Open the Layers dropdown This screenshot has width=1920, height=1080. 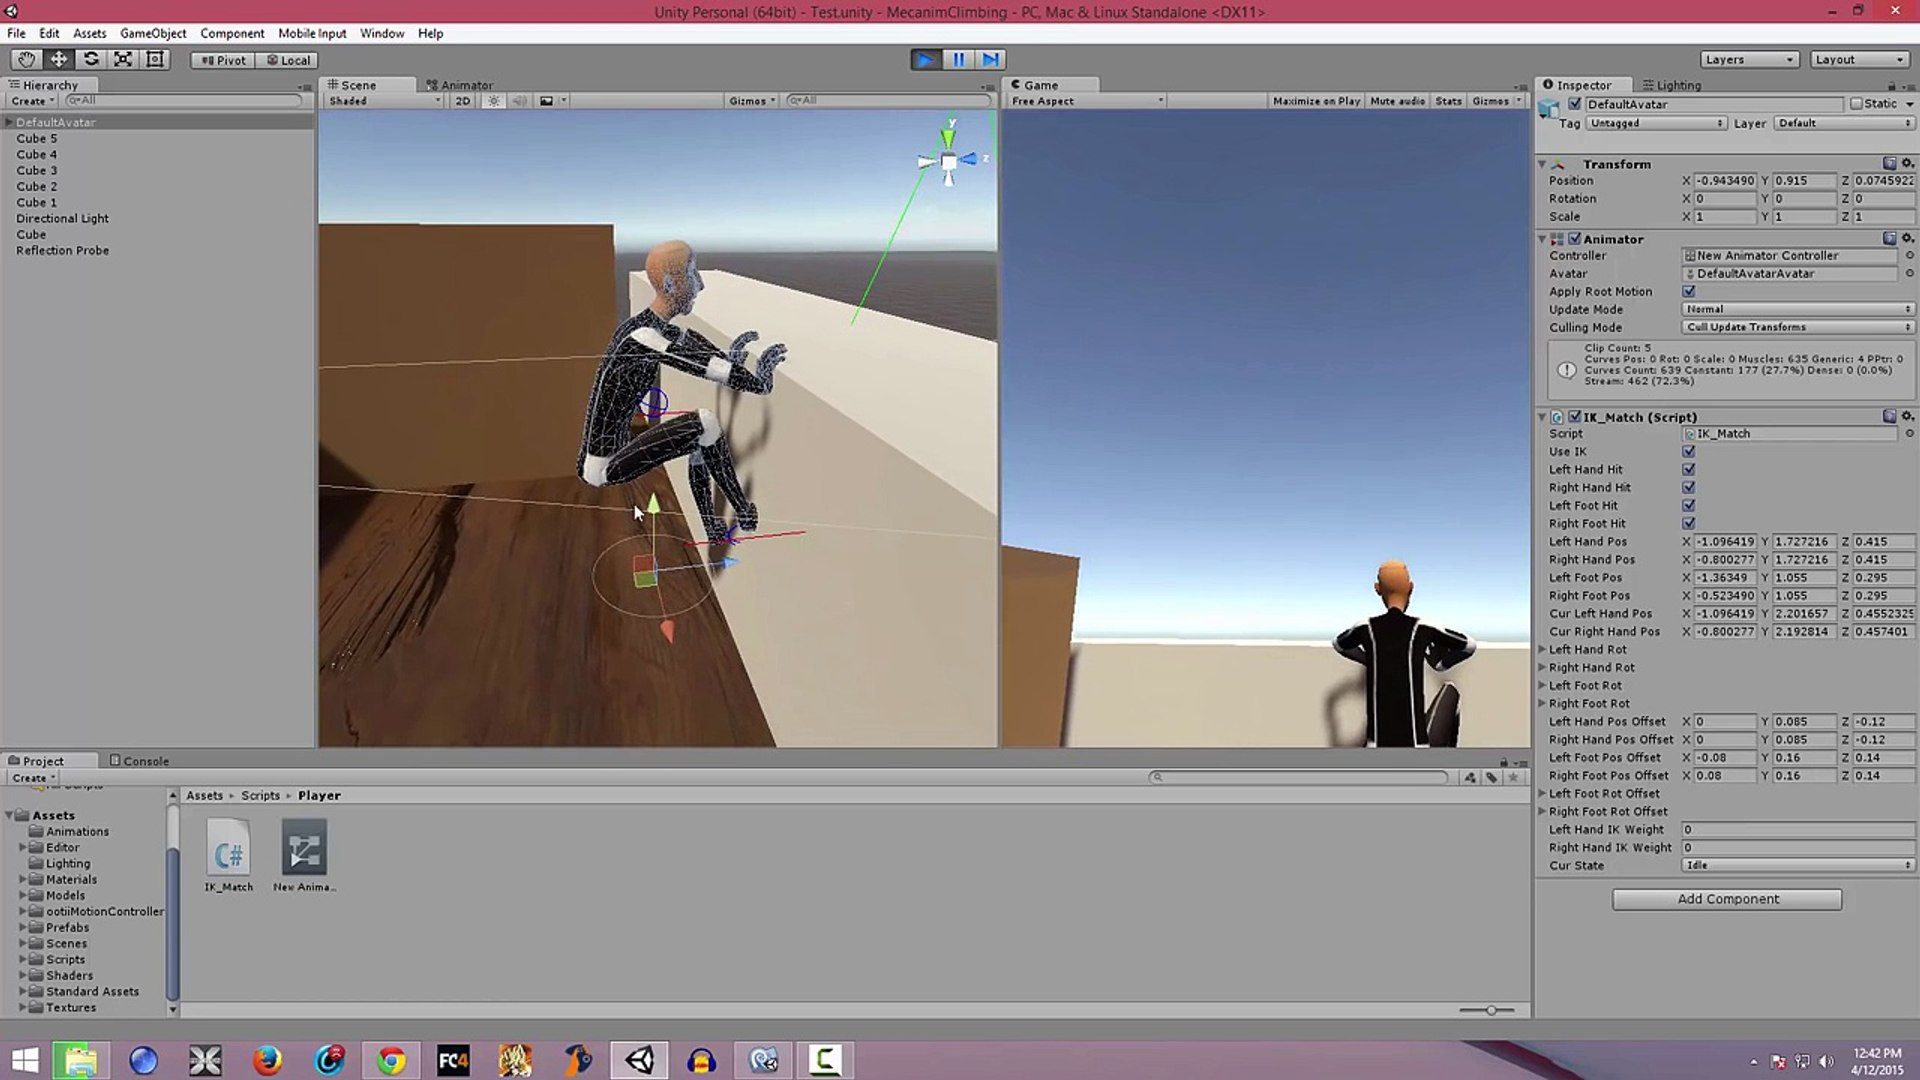pos(1748,60)
